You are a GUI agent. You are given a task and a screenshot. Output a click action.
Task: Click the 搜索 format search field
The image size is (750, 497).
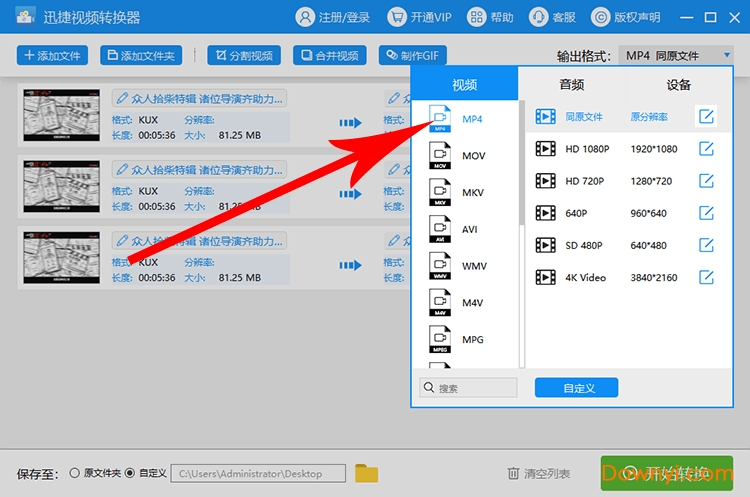point(468,387)
